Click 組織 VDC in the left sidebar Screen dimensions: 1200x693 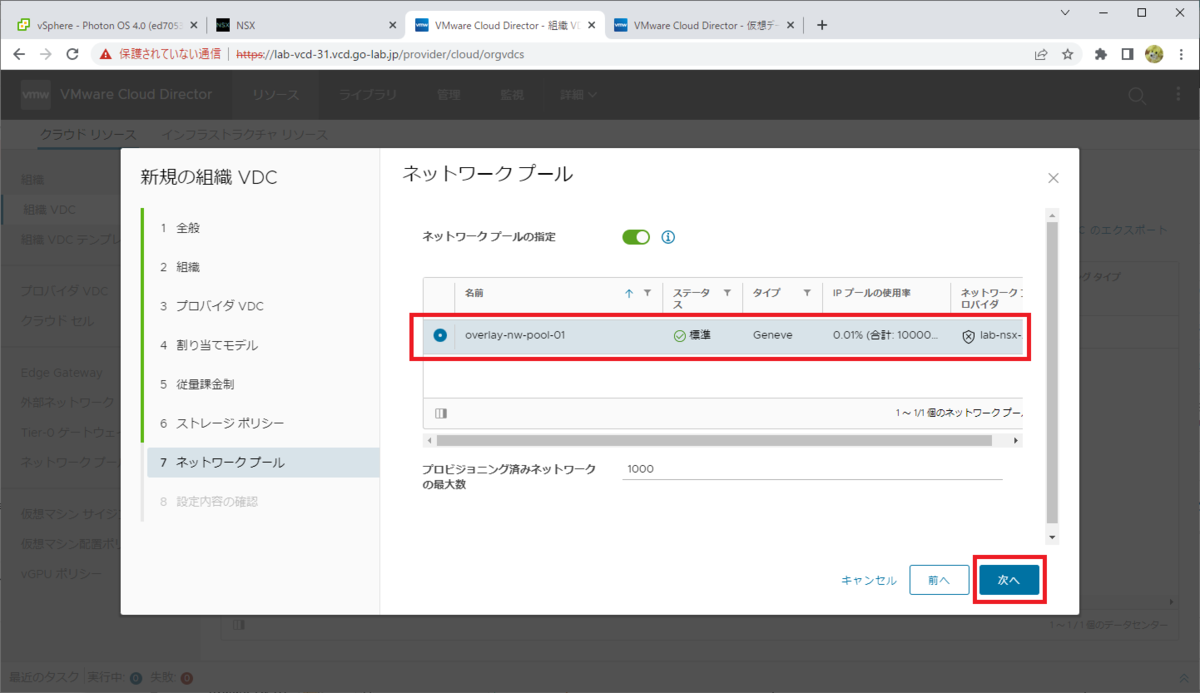pyautogui.click(x=49, y=210)
